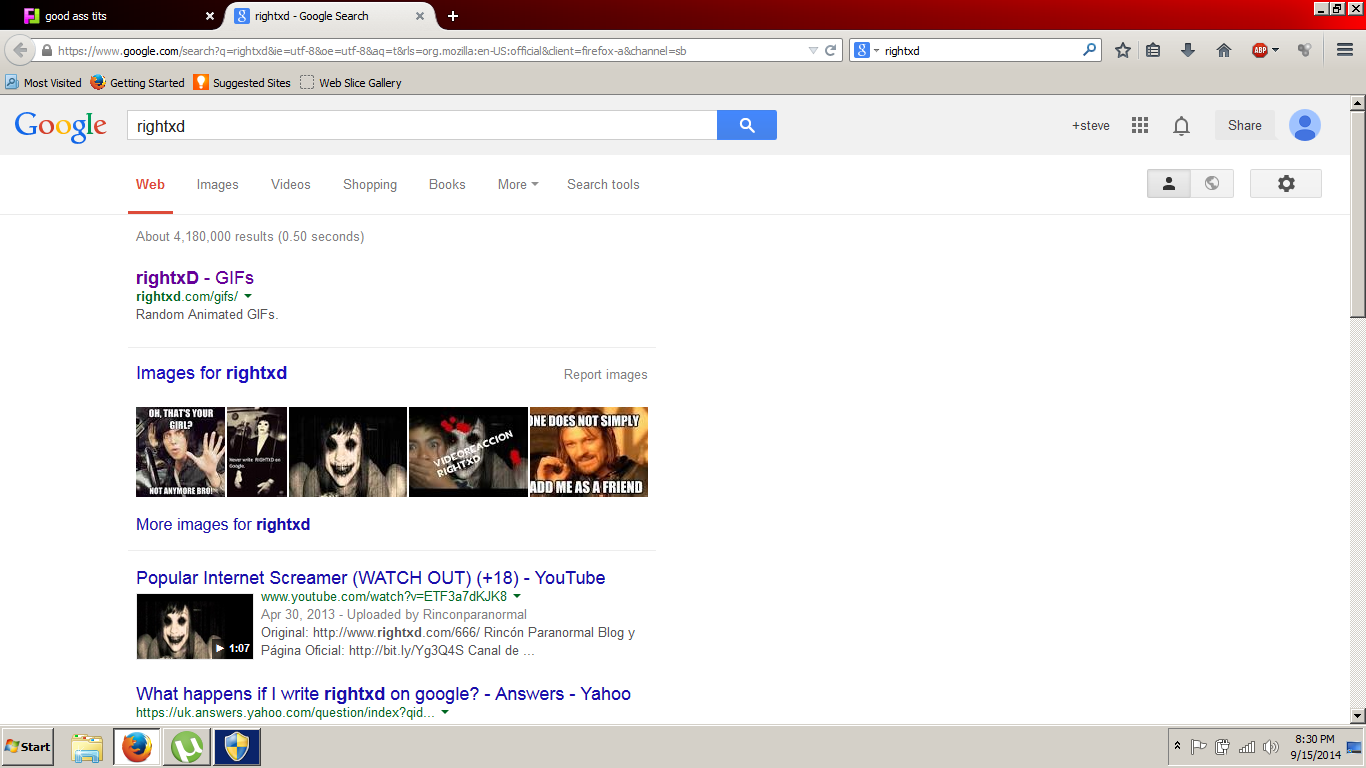Open Google search settings gear
The width and height of the screenshot is (1366, 768).
pyautogui.click(x=1286, y=184)
